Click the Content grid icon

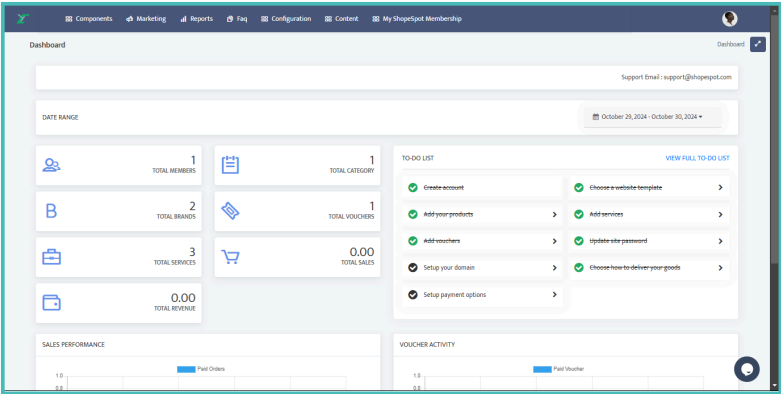tap(328, 19)
